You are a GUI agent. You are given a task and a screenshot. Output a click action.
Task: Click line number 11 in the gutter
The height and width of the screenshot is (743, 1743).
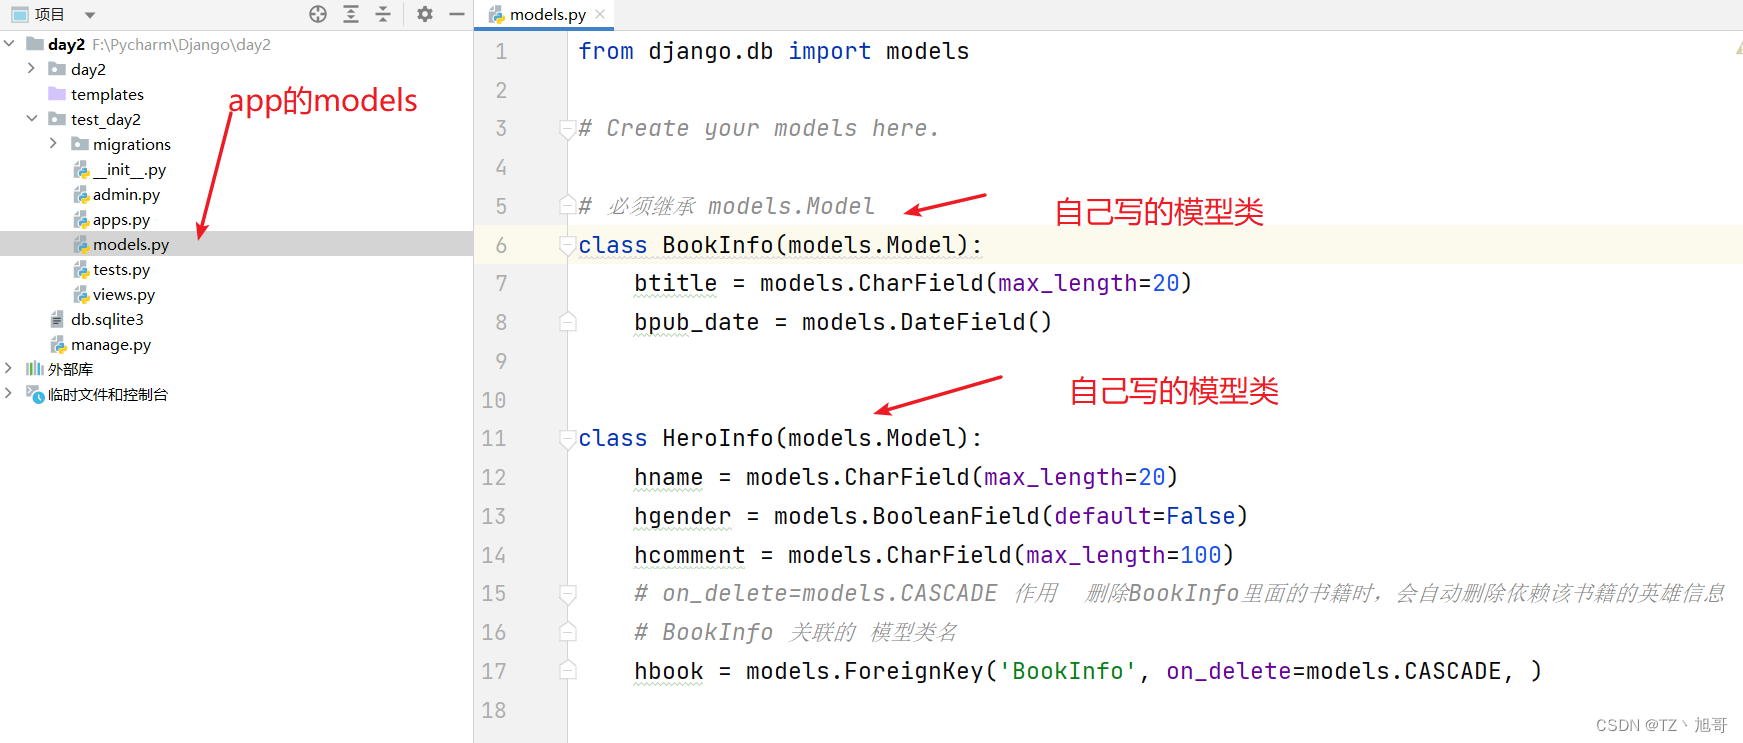[494, 438]
